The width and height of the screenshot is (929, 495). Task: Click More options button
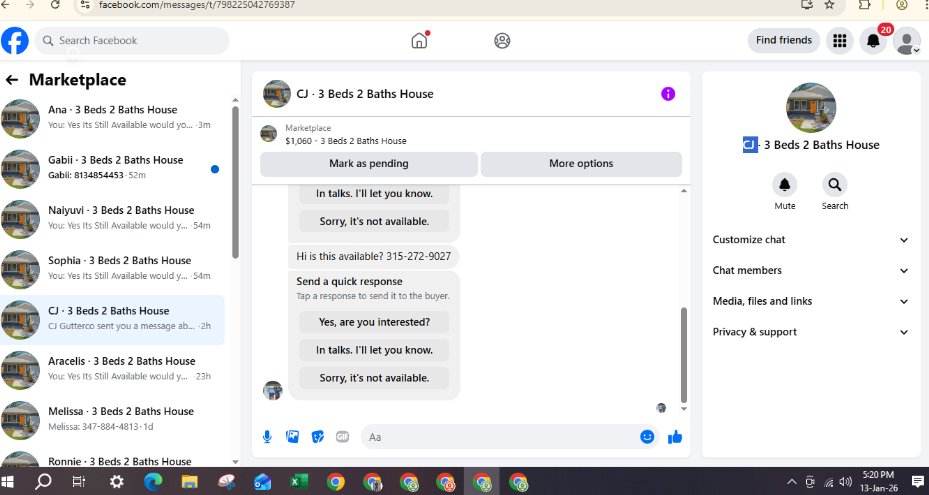point(581,164)
